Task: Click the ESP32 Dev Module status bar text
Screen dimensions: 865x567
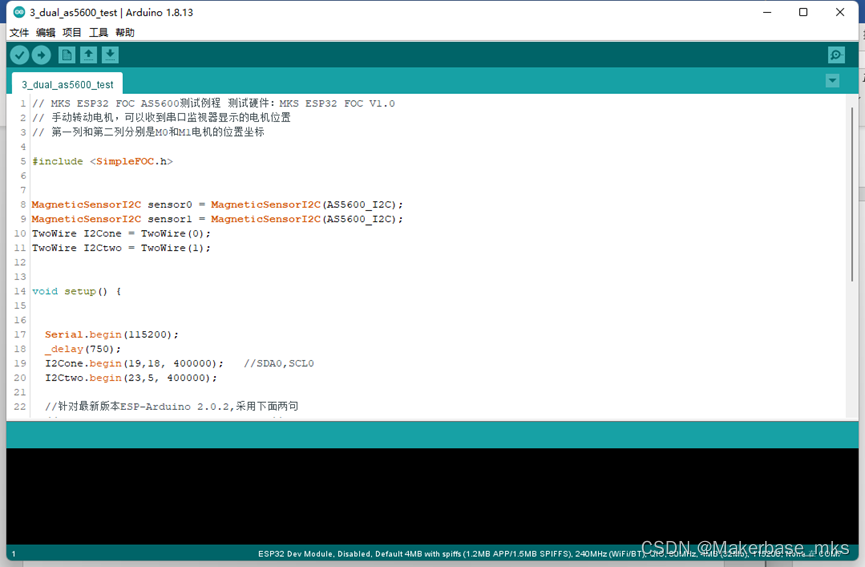Action: point(549,553)
